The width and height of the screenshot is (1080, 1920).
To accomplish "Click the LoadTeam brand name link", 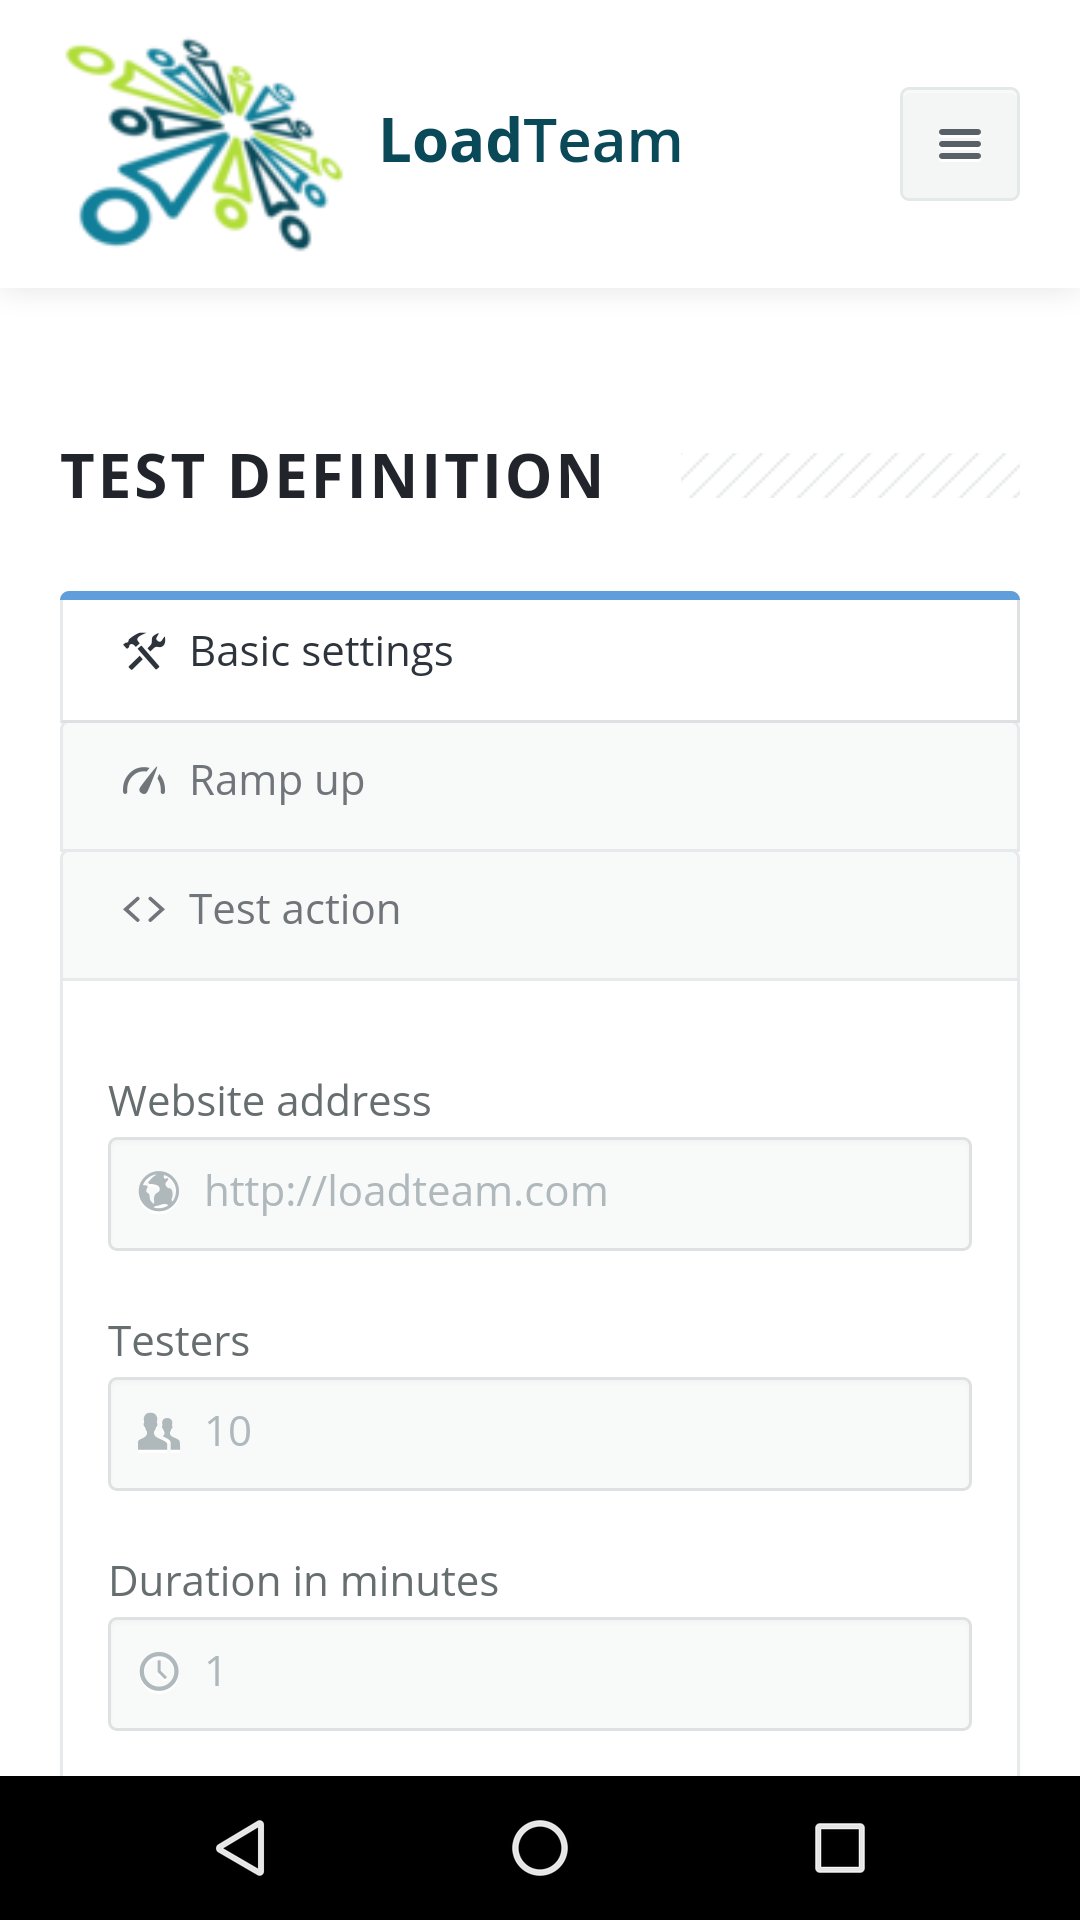I will [x=530, y=141].
